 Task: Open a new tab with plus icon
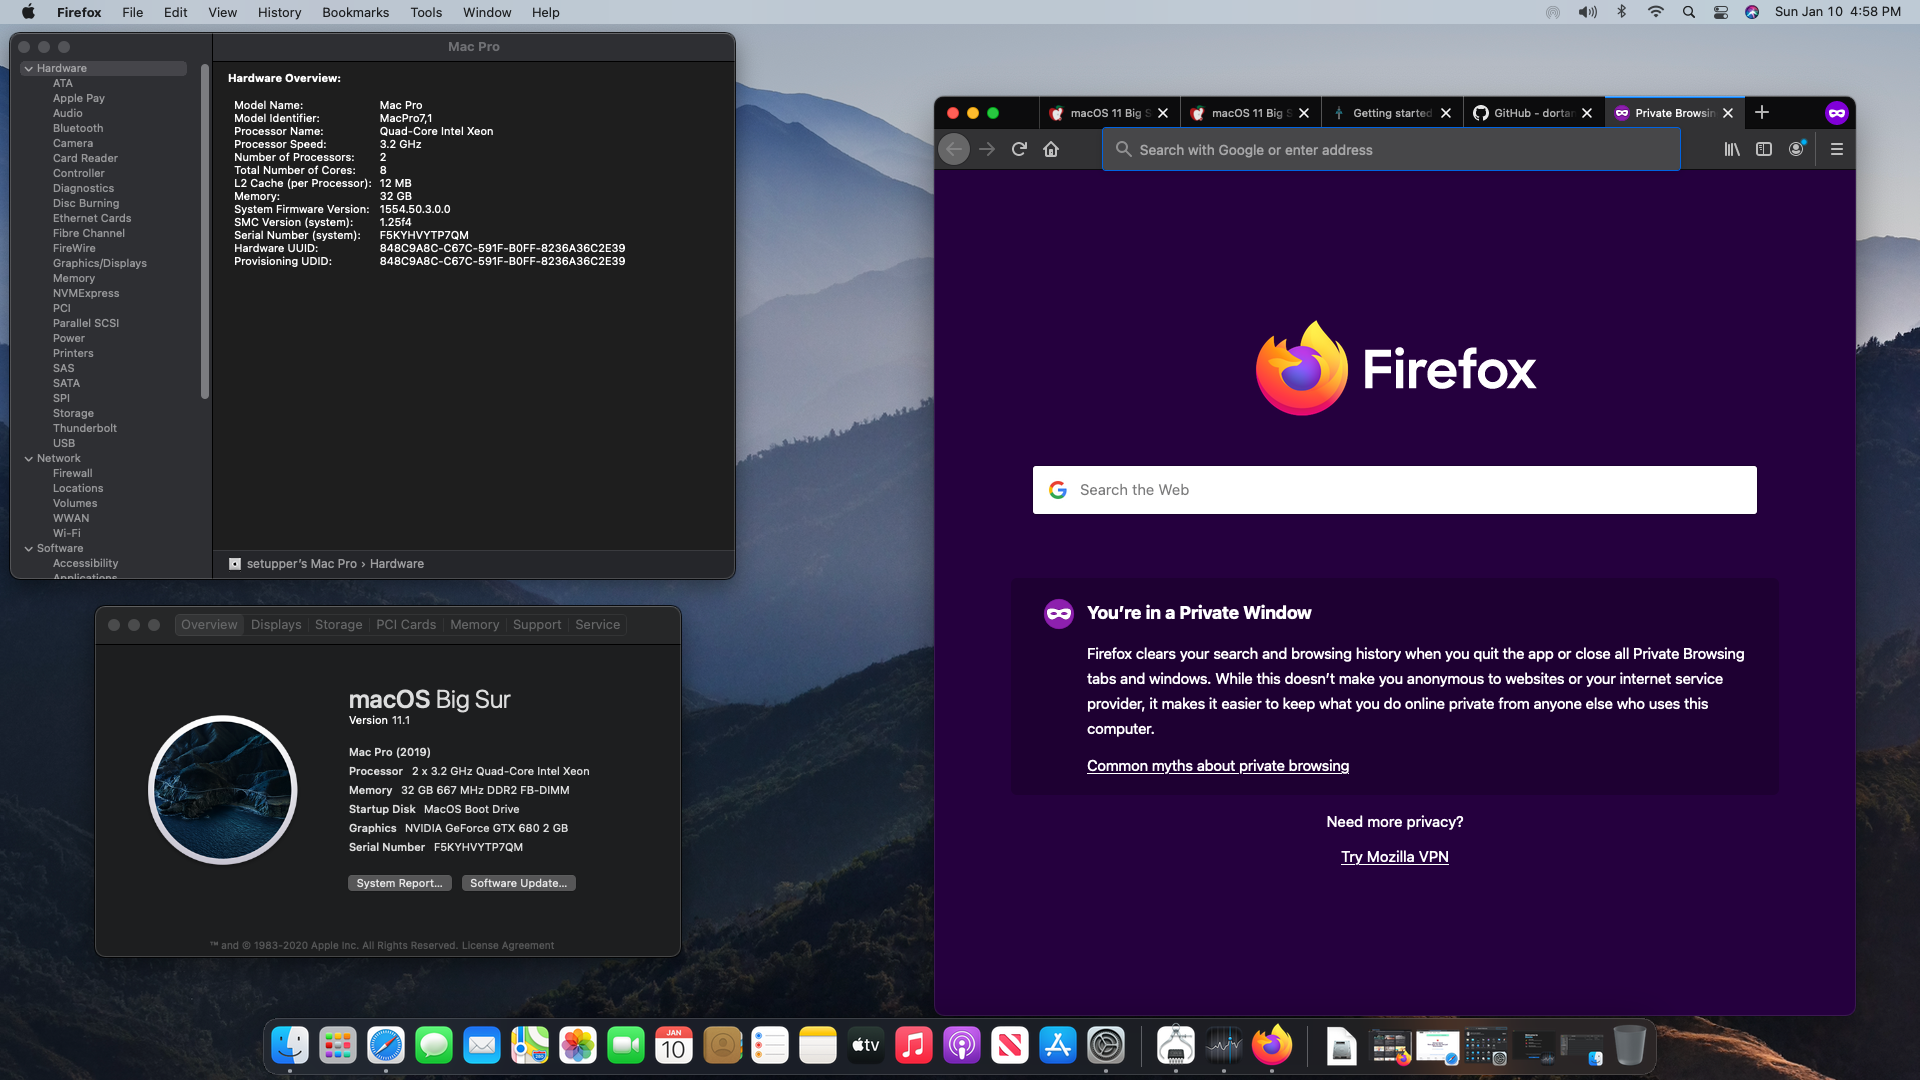[x=1762, y=112]
